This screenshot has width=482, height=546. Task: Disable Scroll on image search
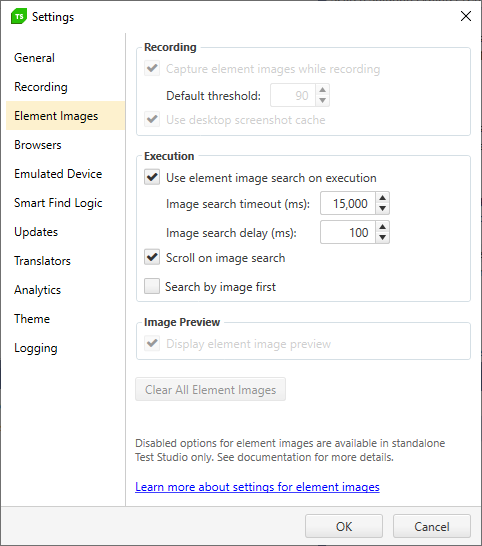point(152,257)
